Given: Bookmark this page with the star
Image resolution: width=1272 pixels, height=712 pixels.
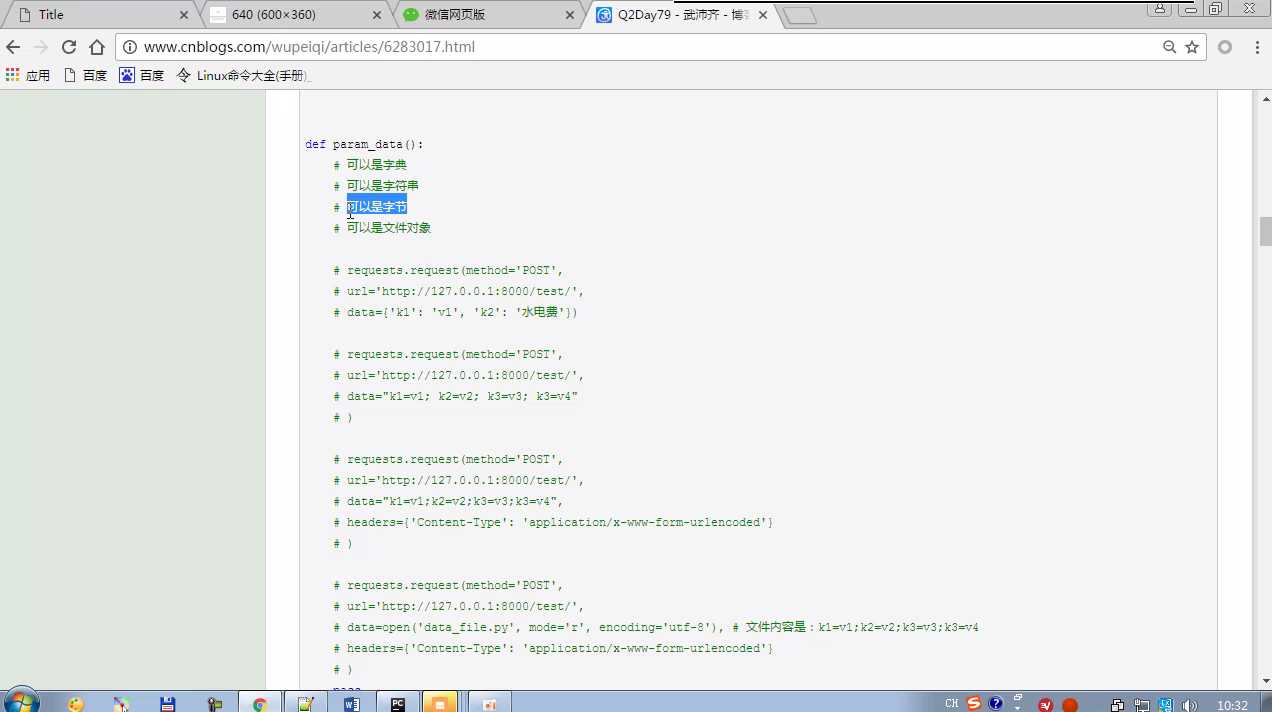Looking at the screenshot, I should [1192, 47].
